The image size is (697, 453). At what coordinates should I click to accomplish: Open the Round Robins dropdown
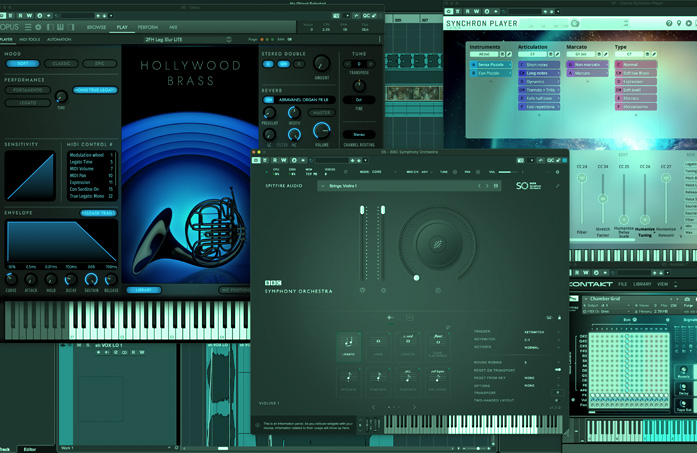pyautogui.click(x=541, y=362)
